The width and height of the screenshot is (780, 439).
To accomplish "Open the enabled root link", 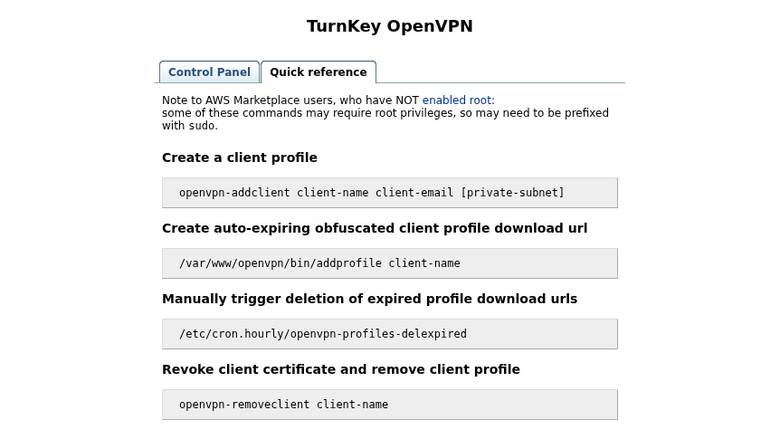I will [457, 100].
